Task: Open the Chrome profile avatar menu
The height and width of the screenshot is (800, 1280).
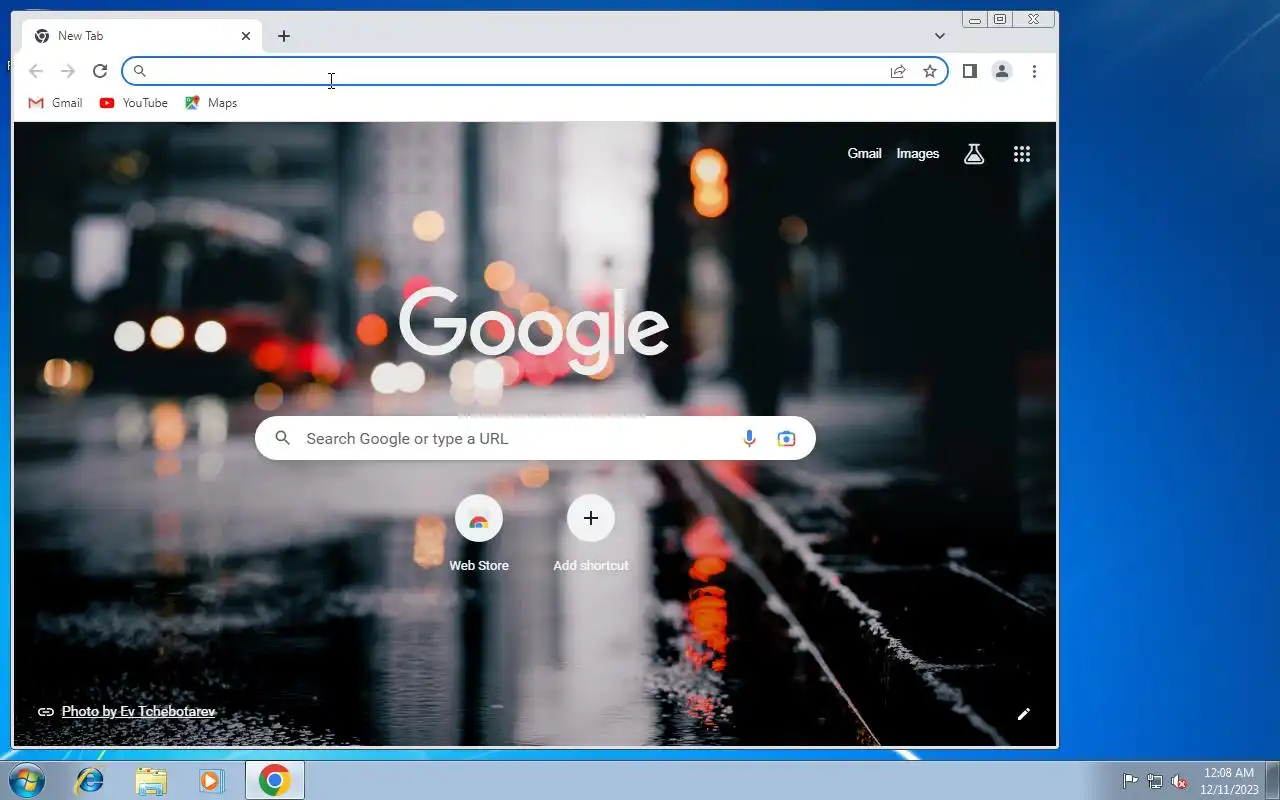Action: (x=1001, y=71)
